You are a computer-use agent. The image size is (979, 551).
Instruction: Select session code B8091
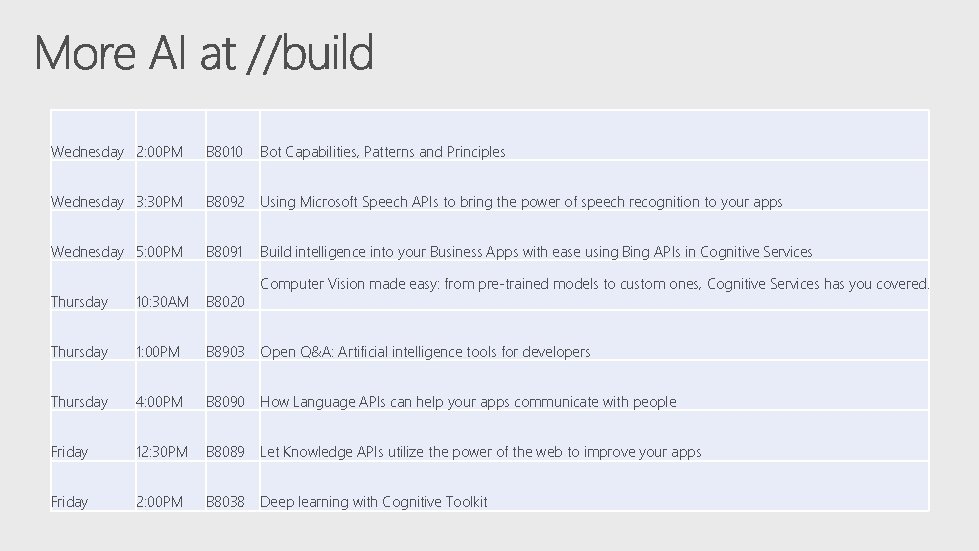tap(225, 252)
